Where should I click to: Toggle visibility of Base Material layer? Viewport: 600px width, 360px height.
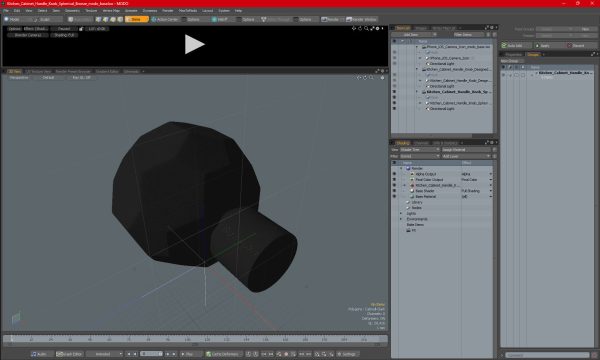(x=394, y=196)
